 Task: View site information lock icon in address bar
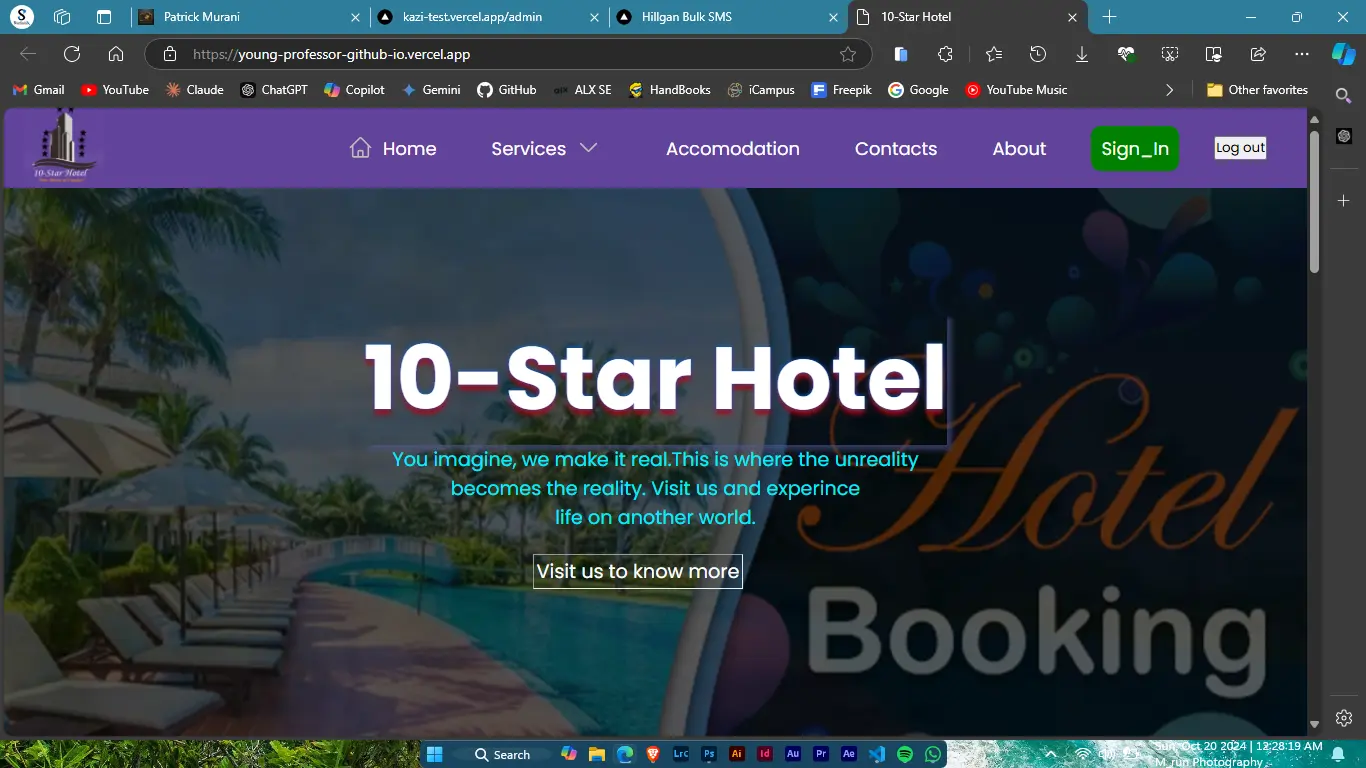point(170,54)
